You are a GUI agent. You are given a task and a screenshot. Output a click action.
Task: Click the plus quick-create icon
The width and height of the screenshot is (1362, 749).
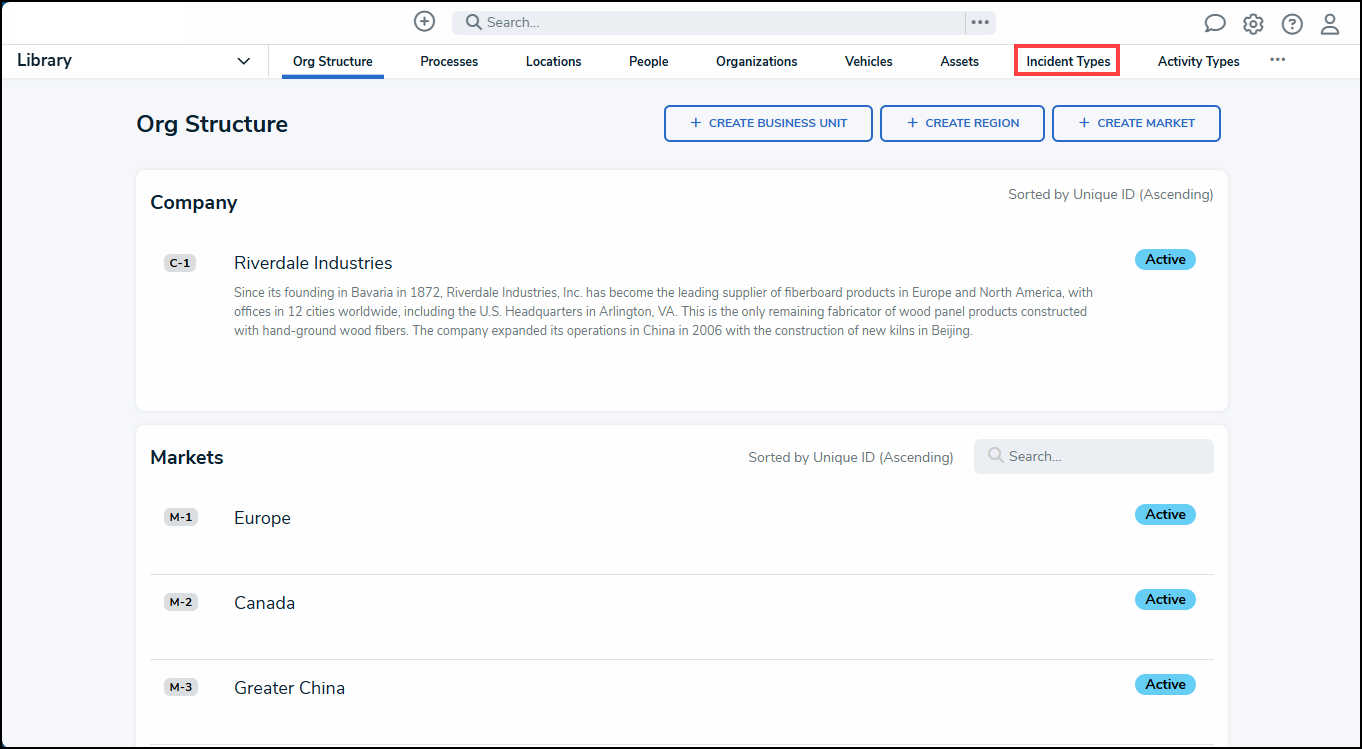[424, 22]
